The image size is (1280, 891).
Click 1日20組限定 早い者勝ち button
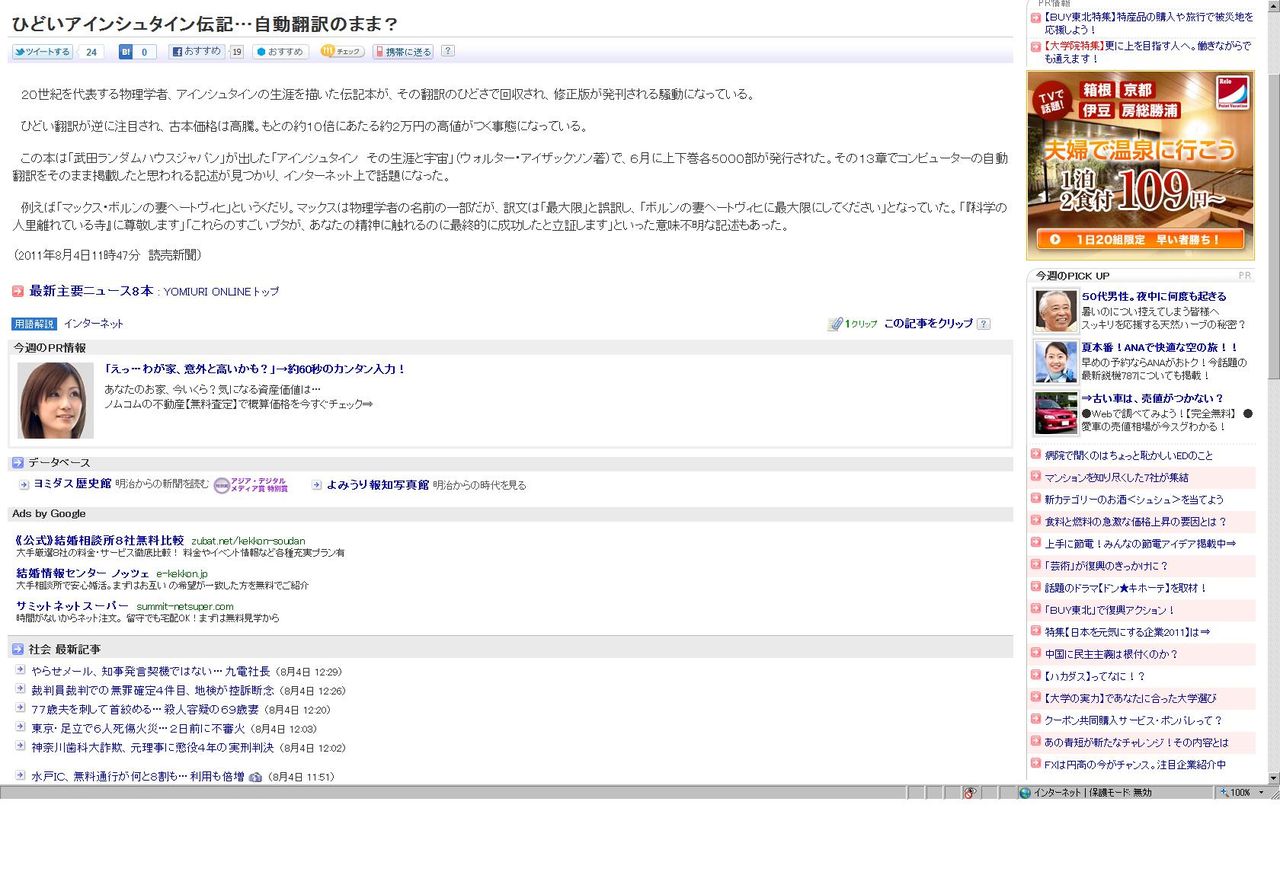(1141, 239)
